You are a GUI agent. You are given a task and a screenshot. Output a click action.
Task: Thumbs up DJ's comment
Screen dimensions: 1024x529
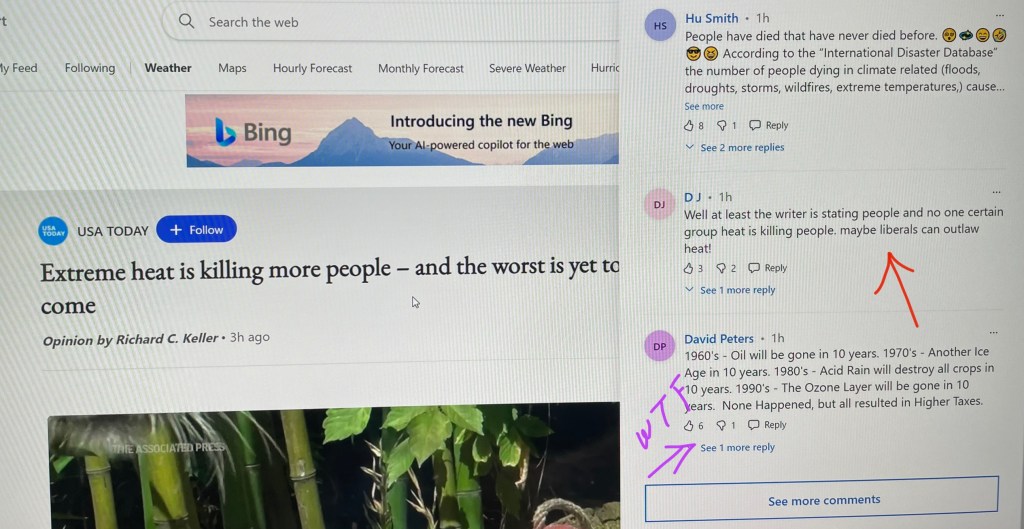point(688,268)
